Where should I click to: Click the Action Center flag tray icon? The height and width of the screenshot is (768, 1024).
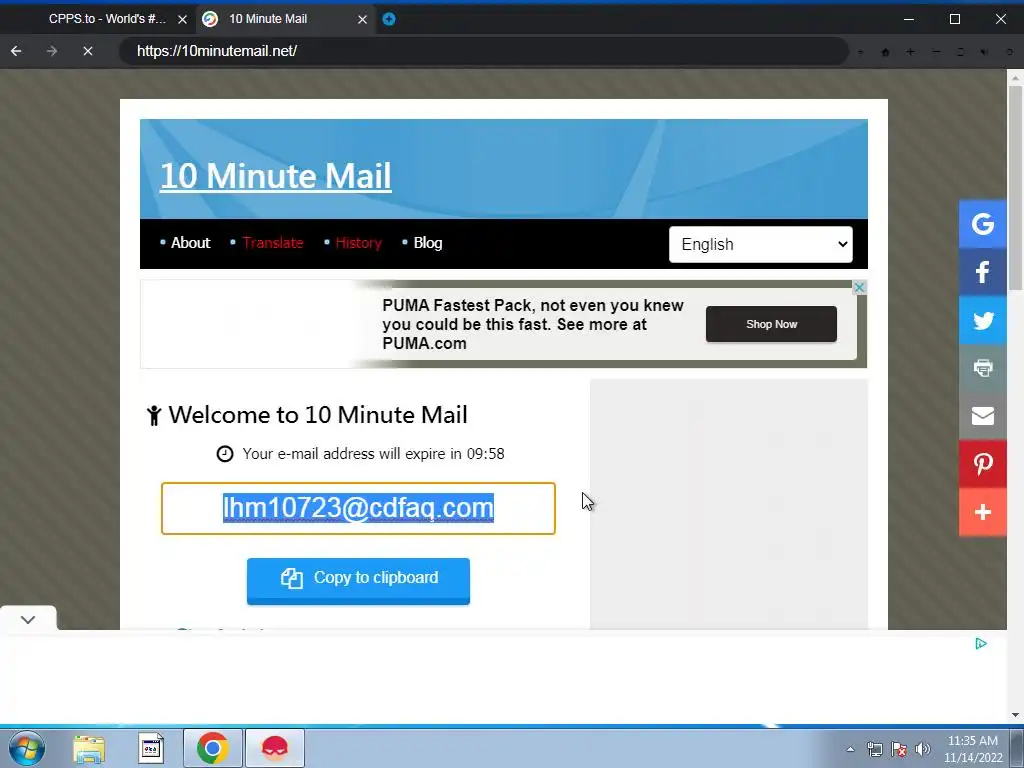pyautogui.click(x=899, y=749)
